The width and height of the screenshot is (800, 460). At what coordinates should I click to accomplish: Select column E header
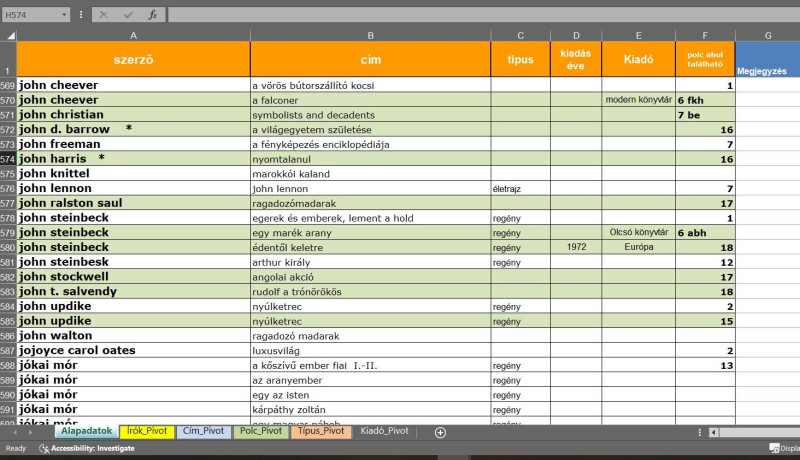[x=638, y=36]
